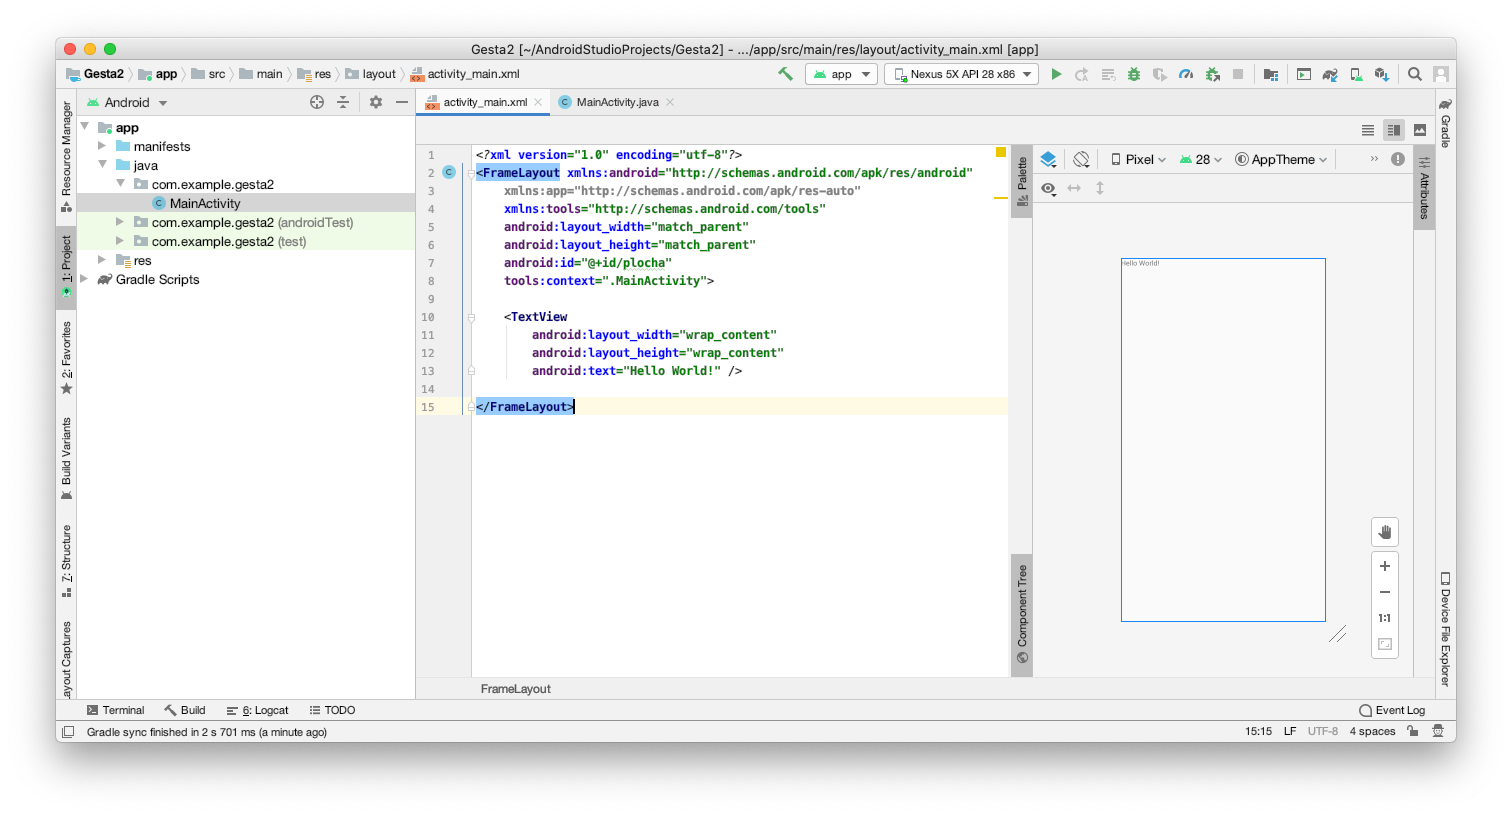Toggle the pan hand tool in preview
The image size is (1512, 816).
pos(1385,532)
